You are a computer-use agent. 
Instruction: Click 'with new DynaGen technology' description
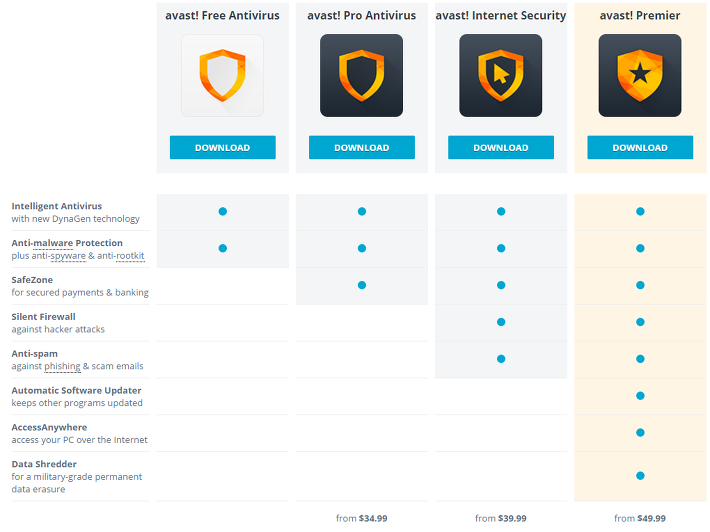pos(76,219)
